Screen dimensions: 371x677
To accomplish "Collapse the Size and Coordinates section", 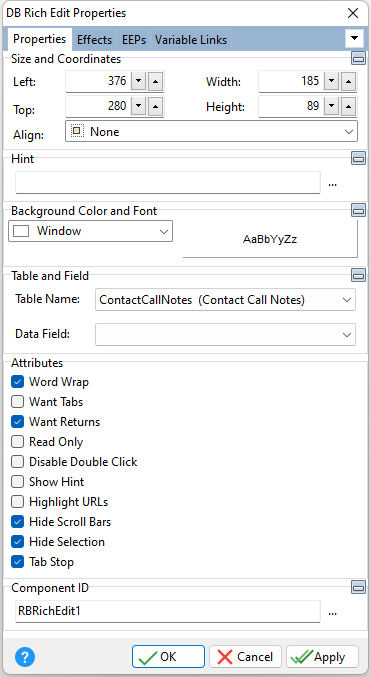I will click(x=358, y=58).
